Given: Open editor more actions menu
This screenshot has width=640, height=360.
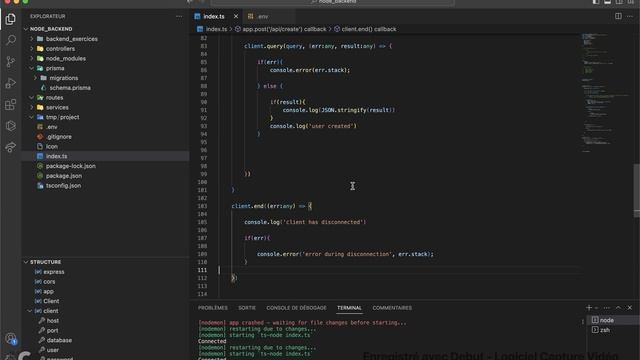Looking at the screenshot, I should [630, 16].
